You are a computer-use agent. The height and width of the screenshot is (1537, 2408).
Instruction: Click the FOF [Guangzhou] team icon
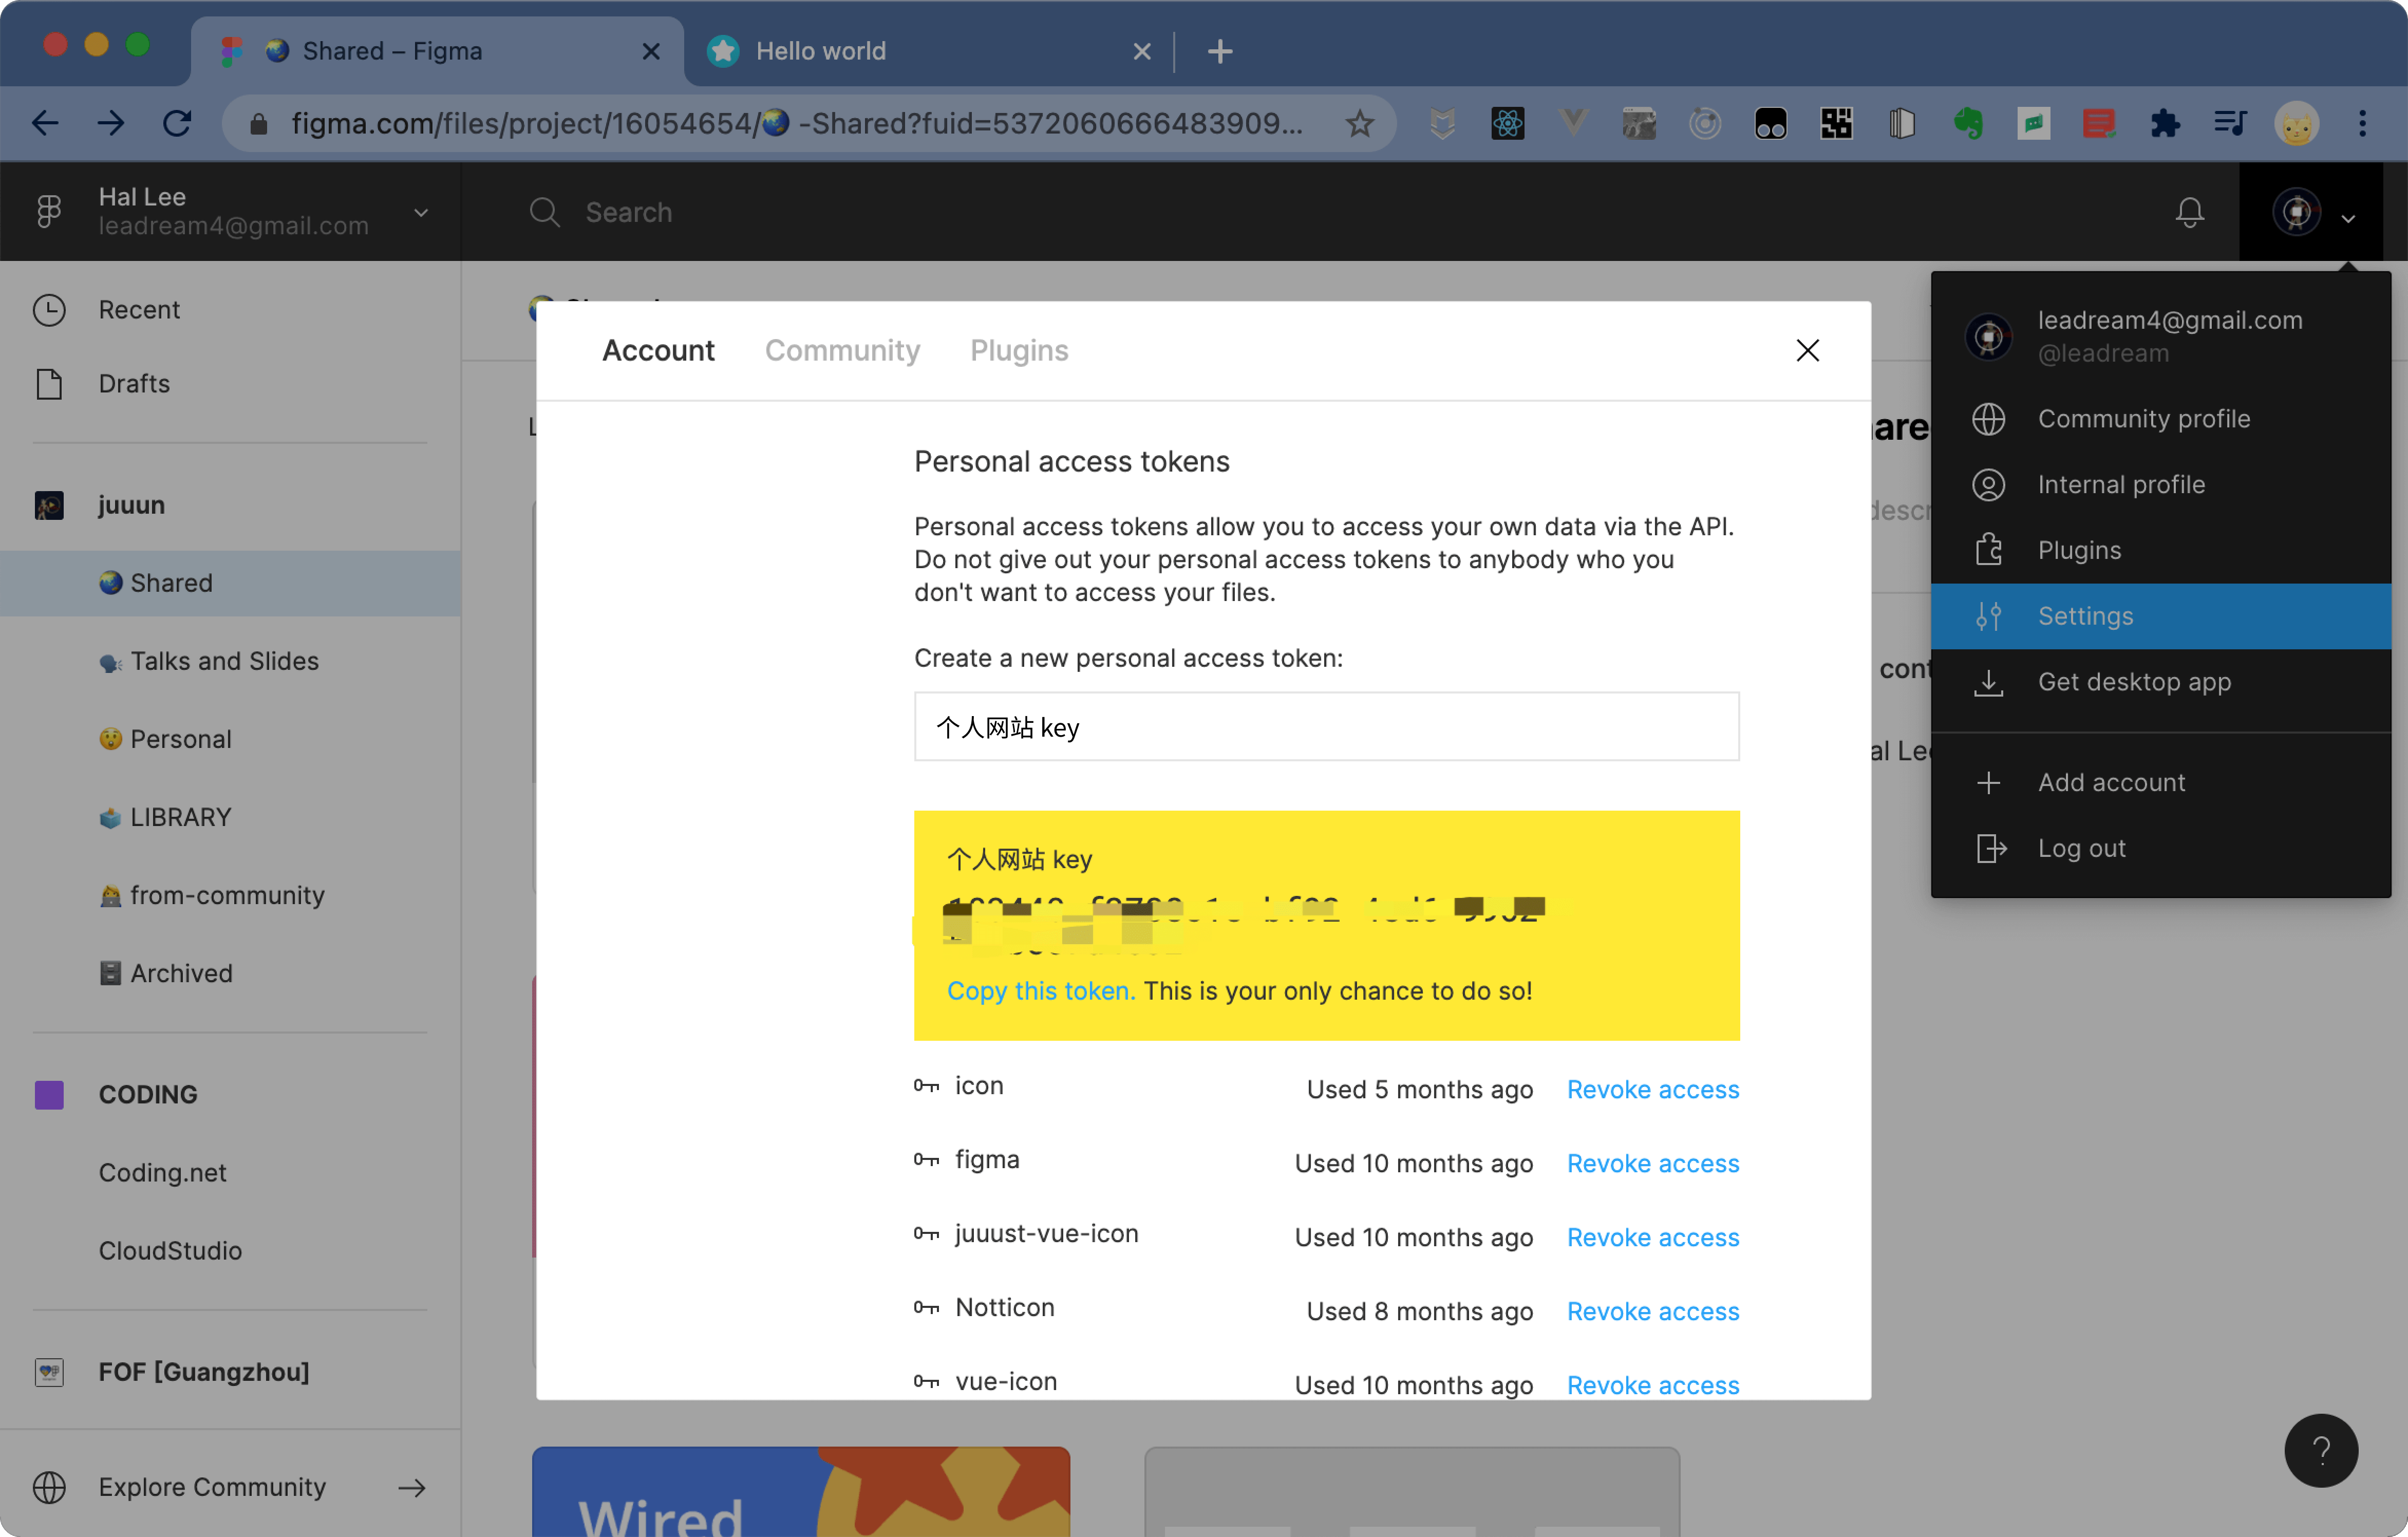49,1371
